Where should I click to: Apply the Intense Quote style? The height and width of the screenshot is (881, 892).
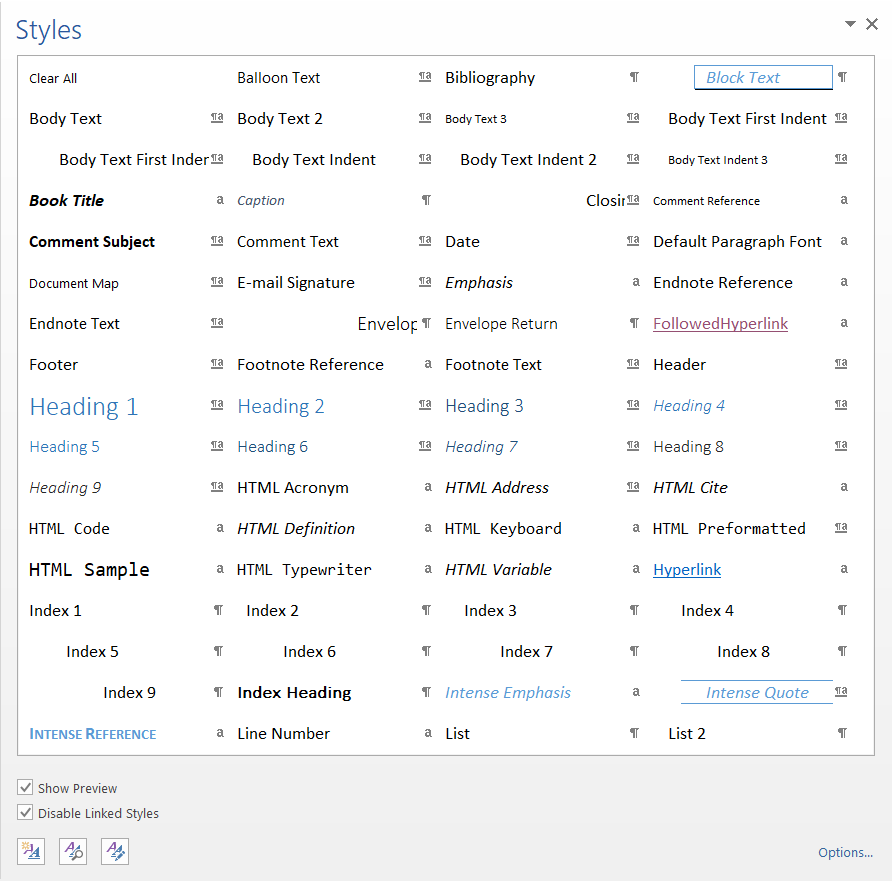coord(757,692)
